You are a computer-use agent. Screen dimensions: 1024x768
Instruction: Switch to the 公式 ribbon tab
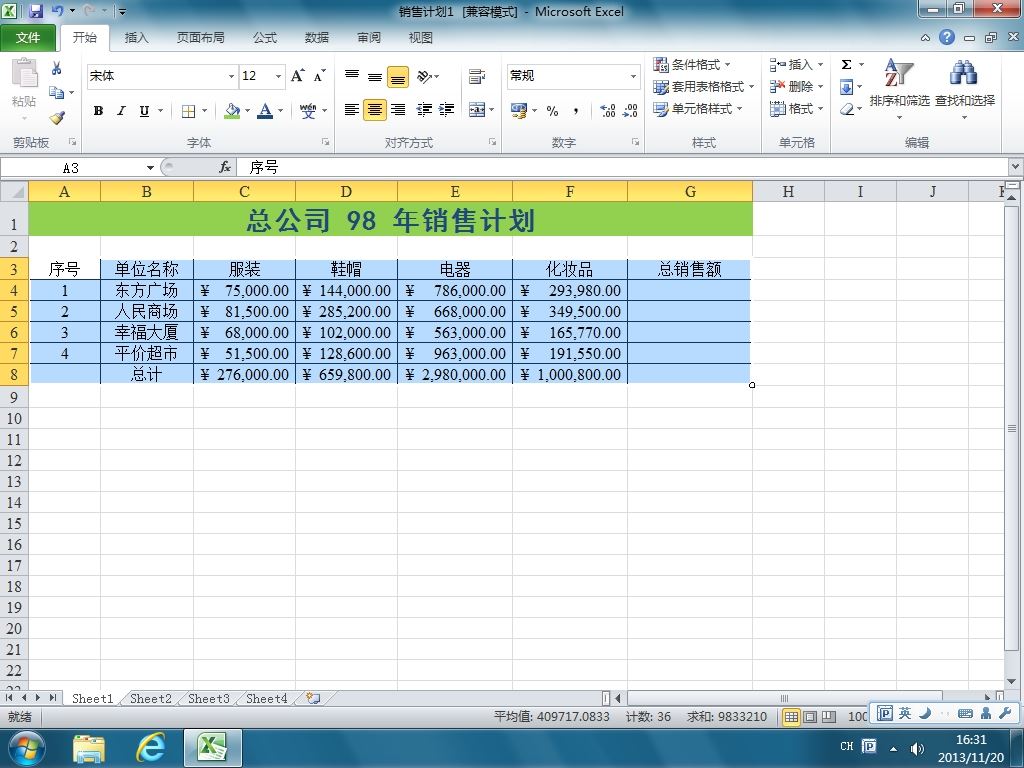pos(264,38)
